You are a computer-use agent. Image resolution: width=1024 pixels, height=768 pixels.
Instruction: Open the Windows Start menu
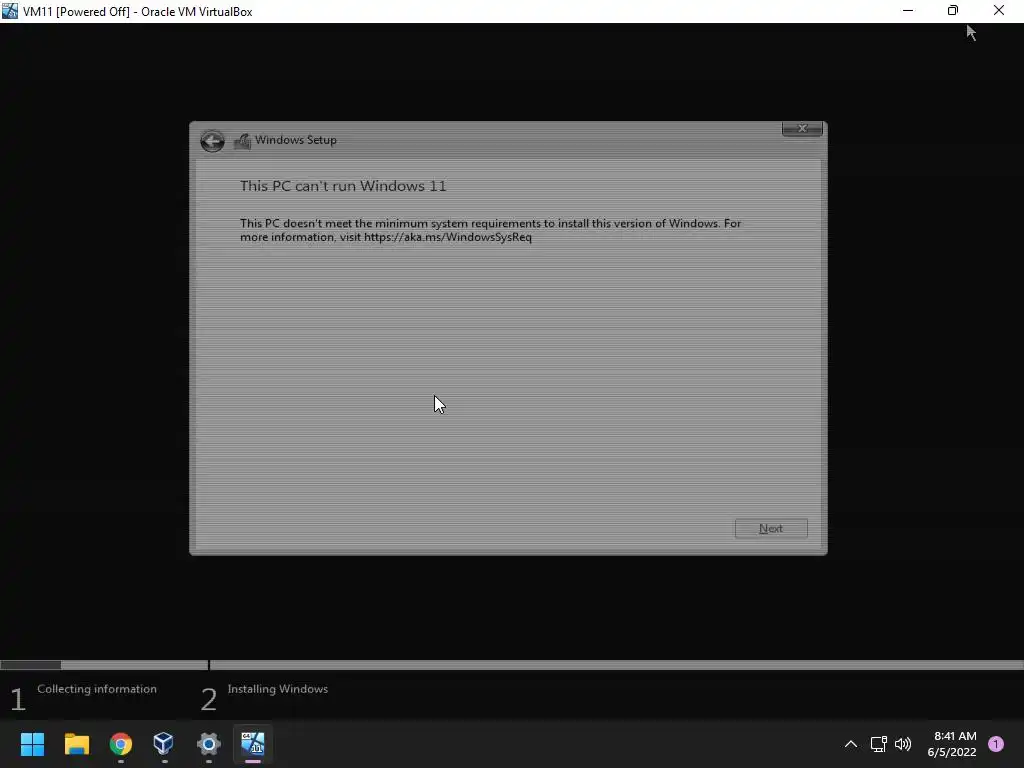tap(32, 744)
